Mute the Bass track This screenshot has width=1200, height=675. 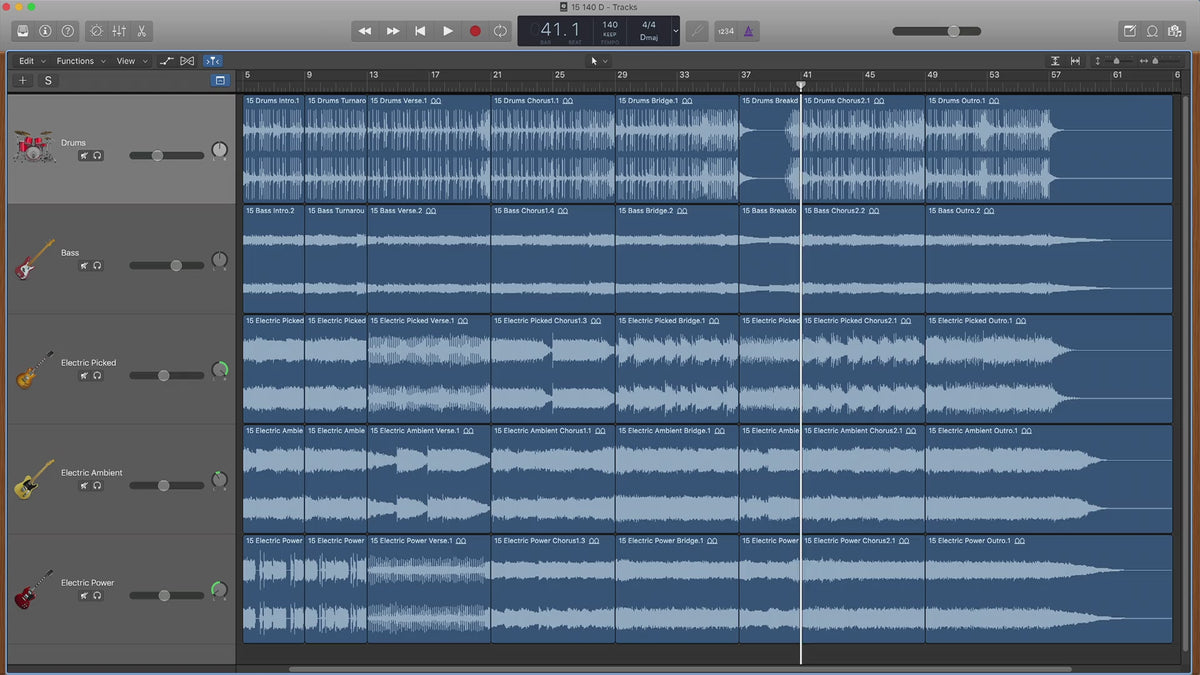[85, 266]
